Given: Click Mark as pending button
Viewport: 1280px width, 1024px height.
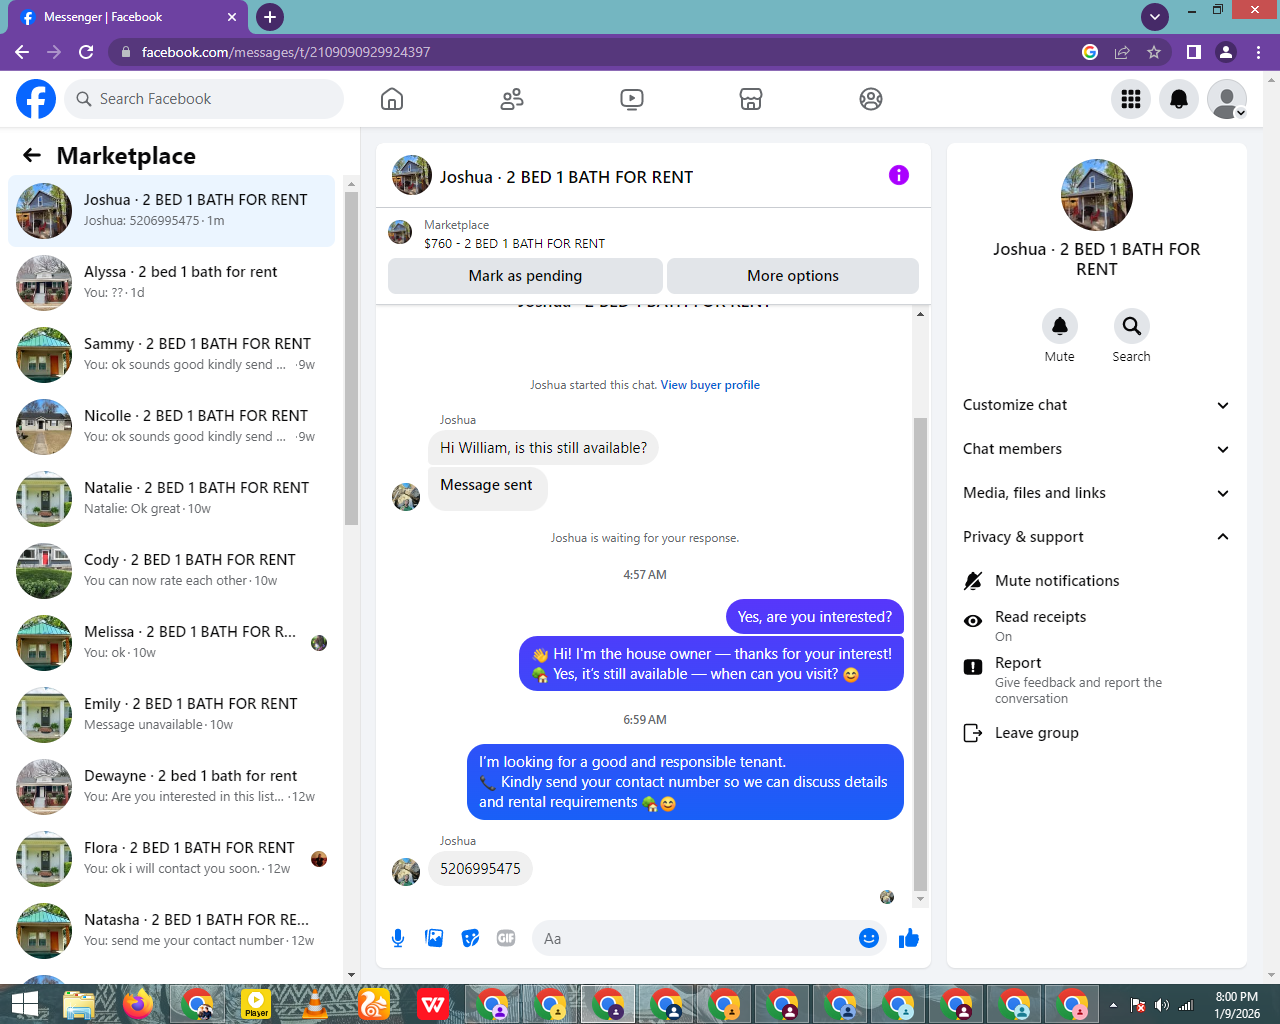Looking at the screenshot, I should click(525, 276).
